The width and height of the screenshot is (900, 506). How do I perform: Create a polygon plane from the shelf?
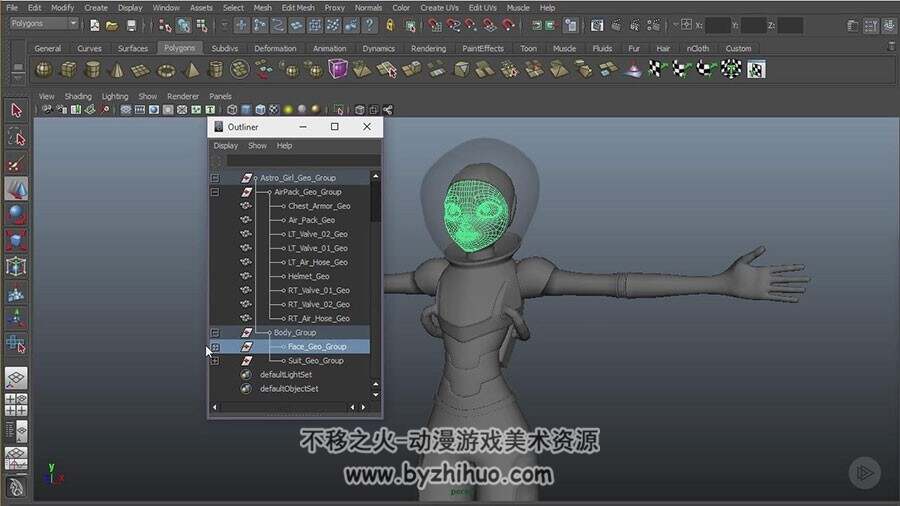tap(141, 70)
